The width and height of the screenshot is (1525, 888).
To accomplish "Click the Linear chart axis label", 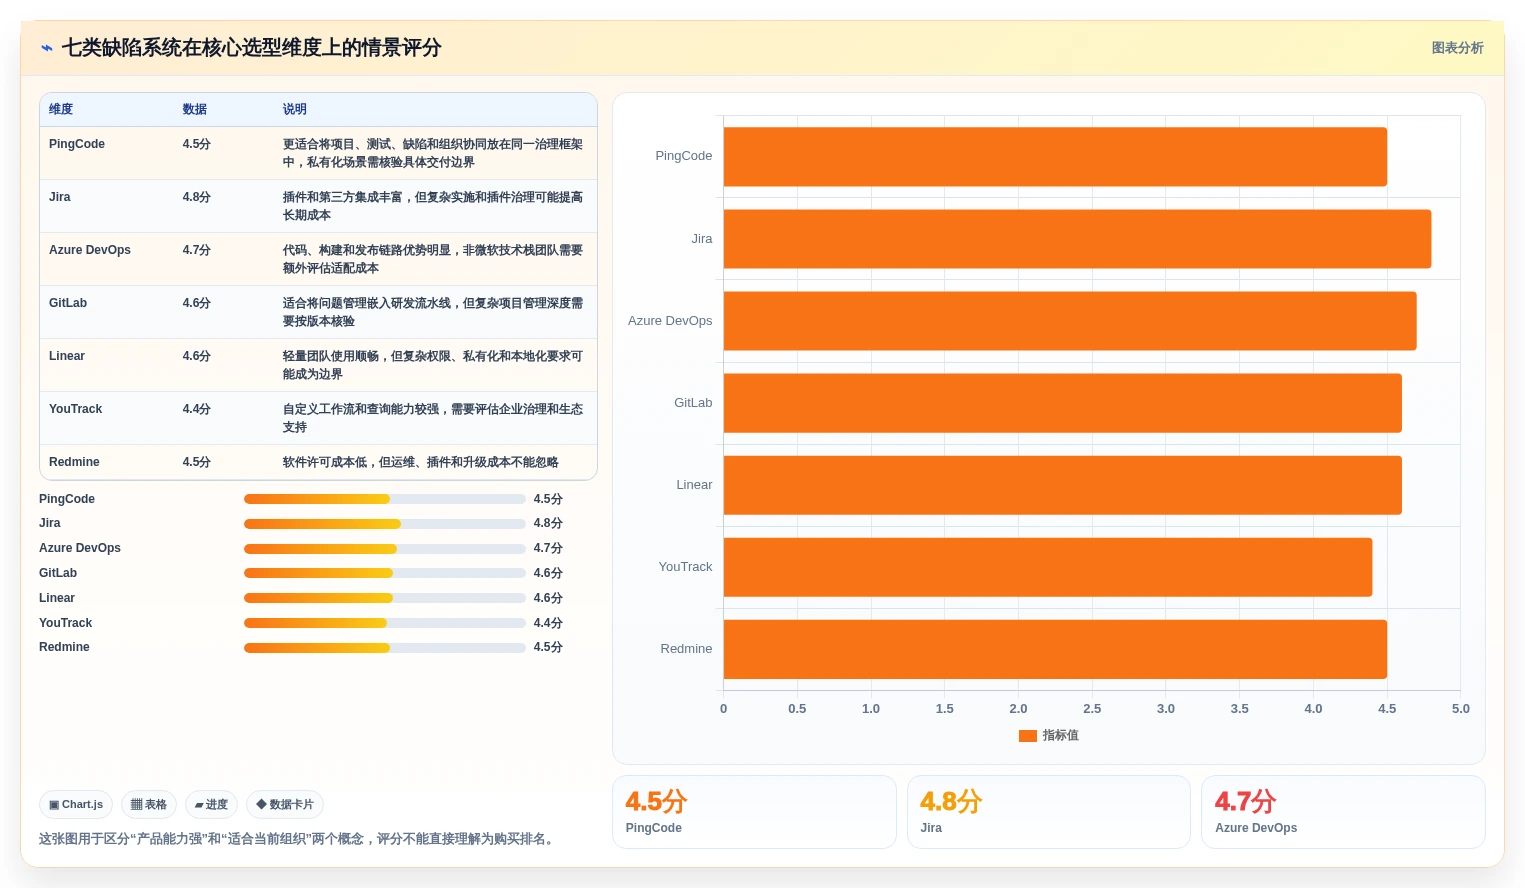I will coord(694,485).
